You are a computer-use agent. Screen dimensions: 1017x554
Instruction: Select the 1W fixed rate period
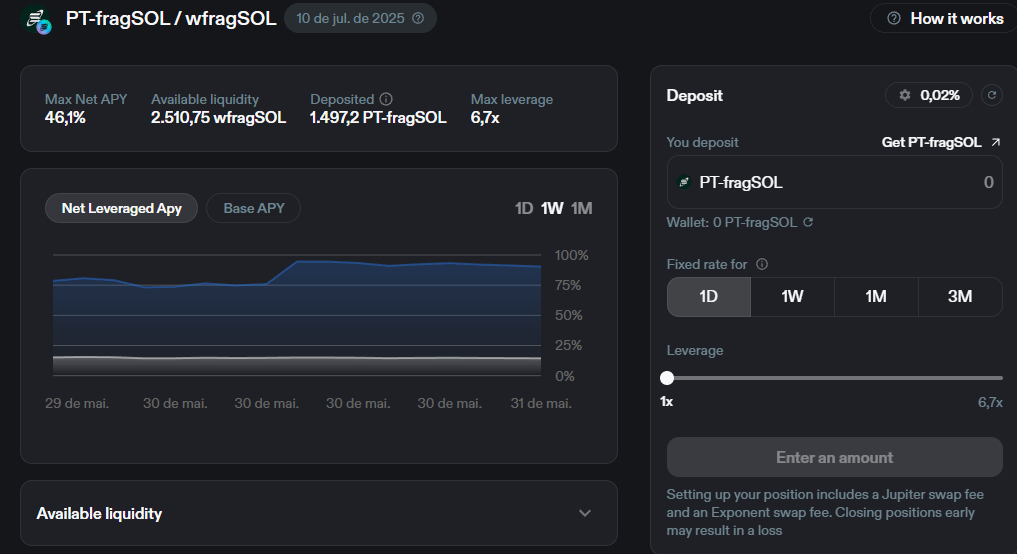tap(792, 296)
